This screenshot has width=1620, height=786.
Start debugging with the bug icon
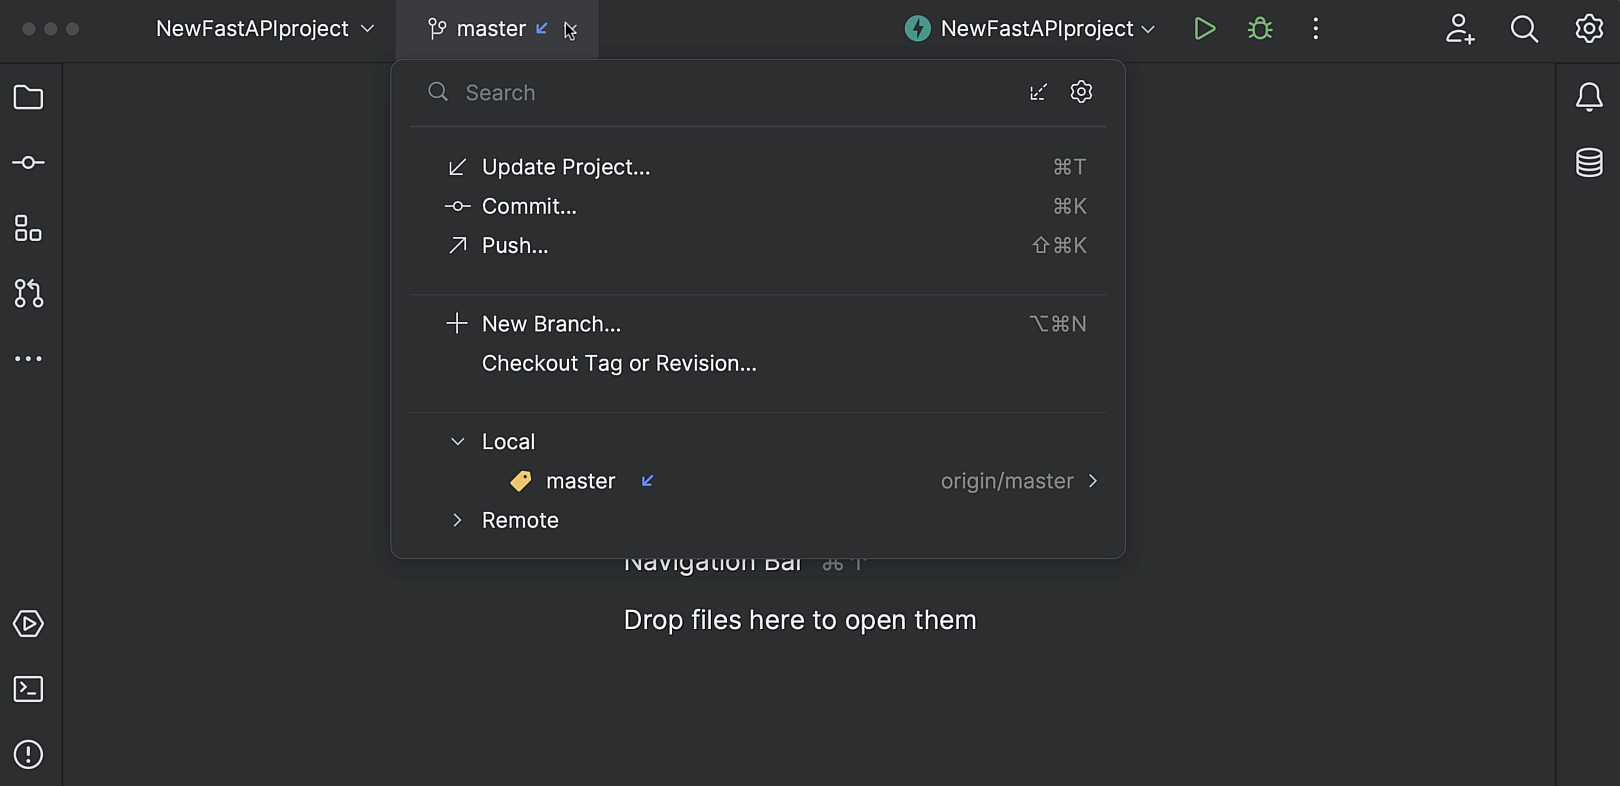click(x=1260, y=29)
